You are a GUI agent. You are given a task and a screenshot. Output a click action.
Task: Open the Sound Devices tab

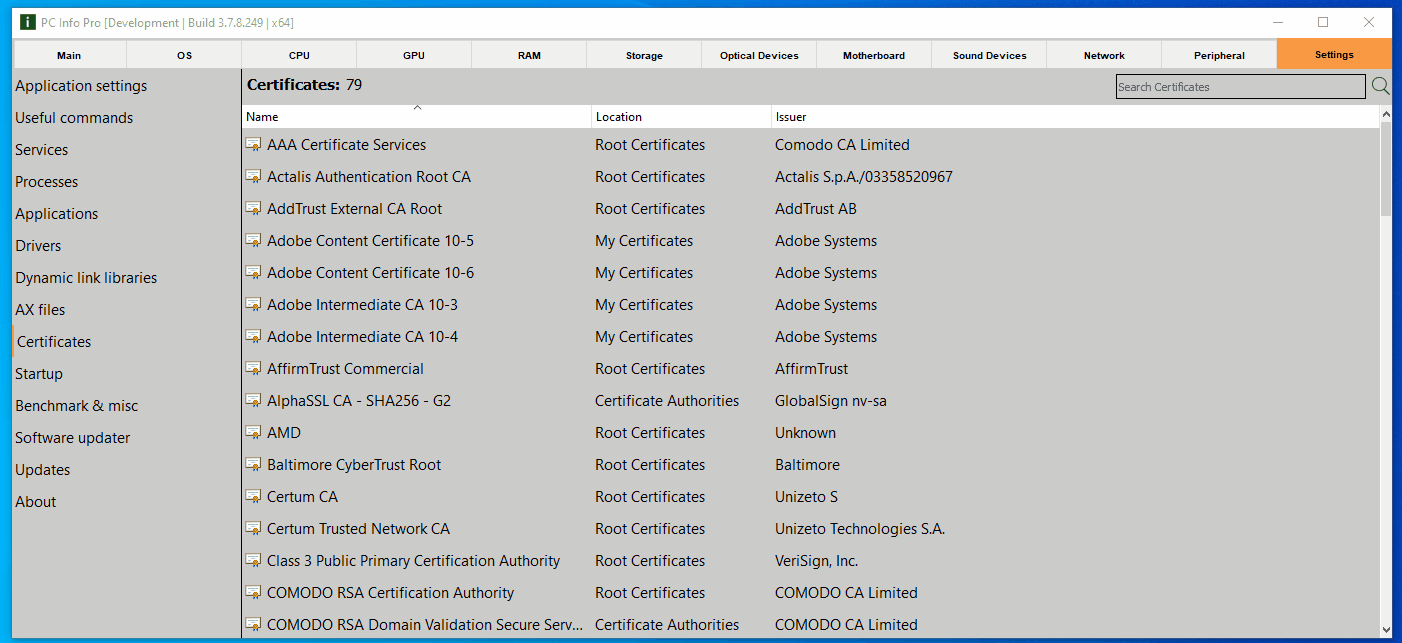coord(989,55)
